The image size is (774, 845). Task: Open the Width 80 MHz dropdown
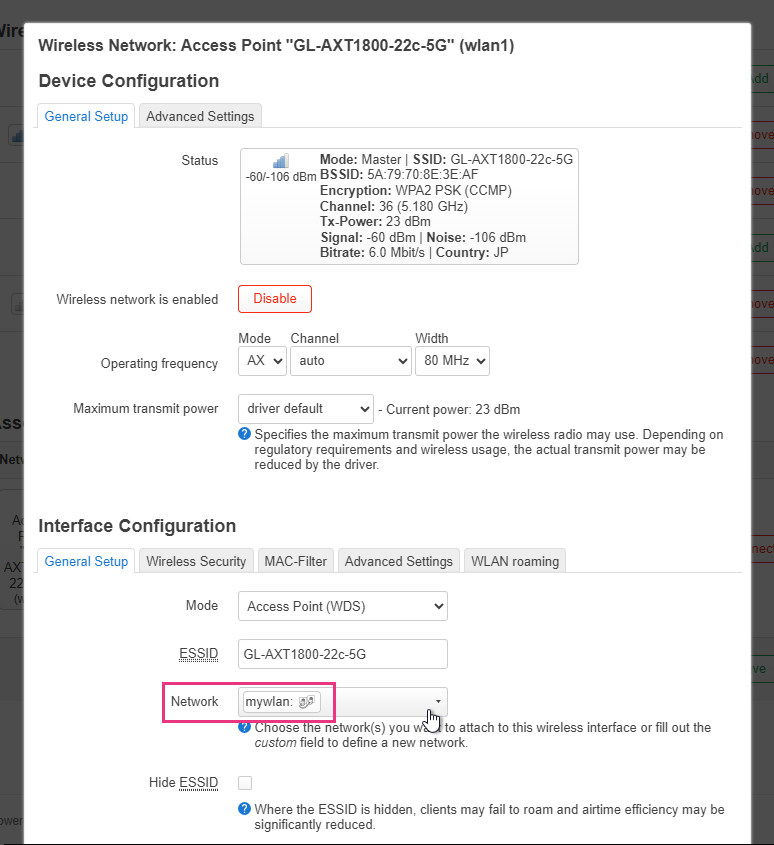coord(452,361)
